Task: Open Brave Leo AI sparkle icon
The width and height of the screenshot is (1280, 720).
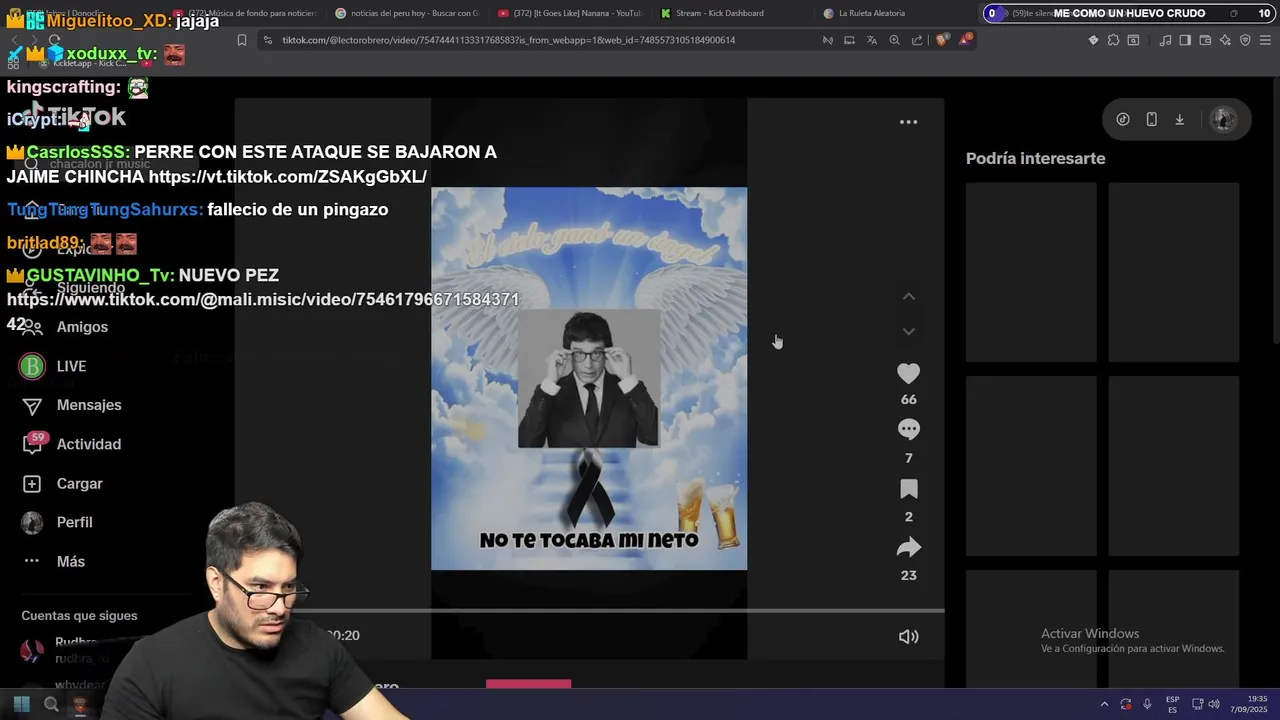Action: pyautogui.click(x=1225, y=40)
